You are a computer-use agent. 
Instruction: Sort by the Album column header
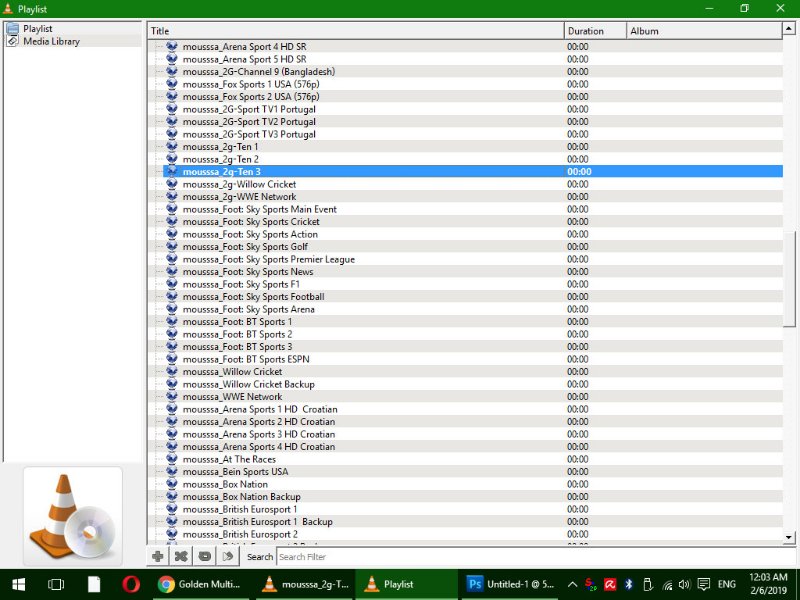tap(704, 31)
